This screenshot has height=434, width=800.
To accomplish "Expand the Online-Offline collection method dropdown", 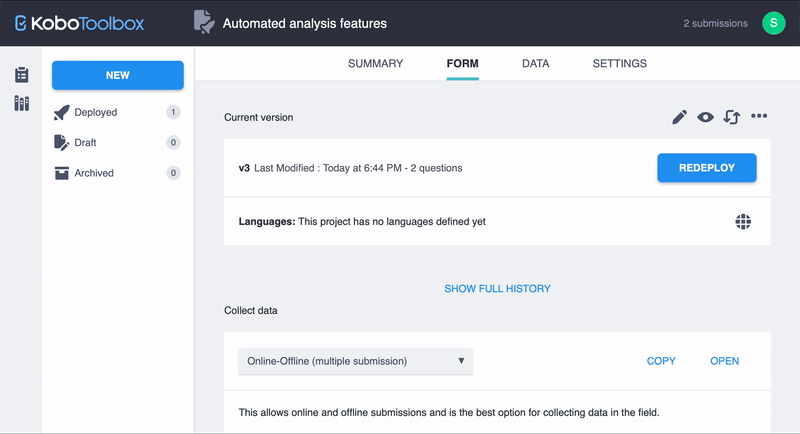I will pos(355,361).
